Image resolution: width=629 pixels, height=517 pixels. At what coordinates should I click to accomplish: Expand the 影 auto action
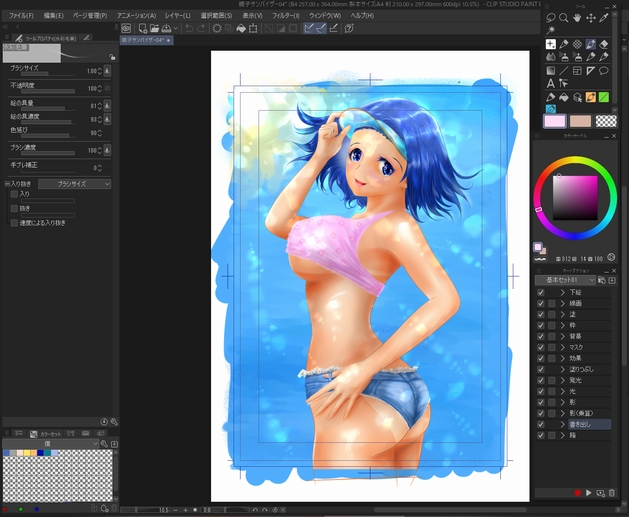click(x=563, y=402)
